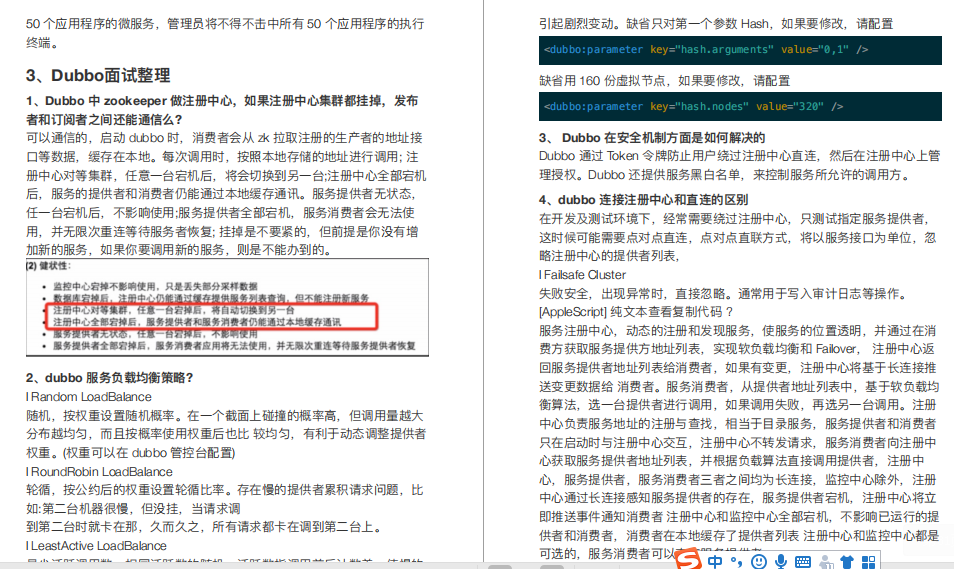Click the bullet "注册中心全部宕掉后" in the image
The width and height of the screenshot is (954, 569).
point(197,322)
